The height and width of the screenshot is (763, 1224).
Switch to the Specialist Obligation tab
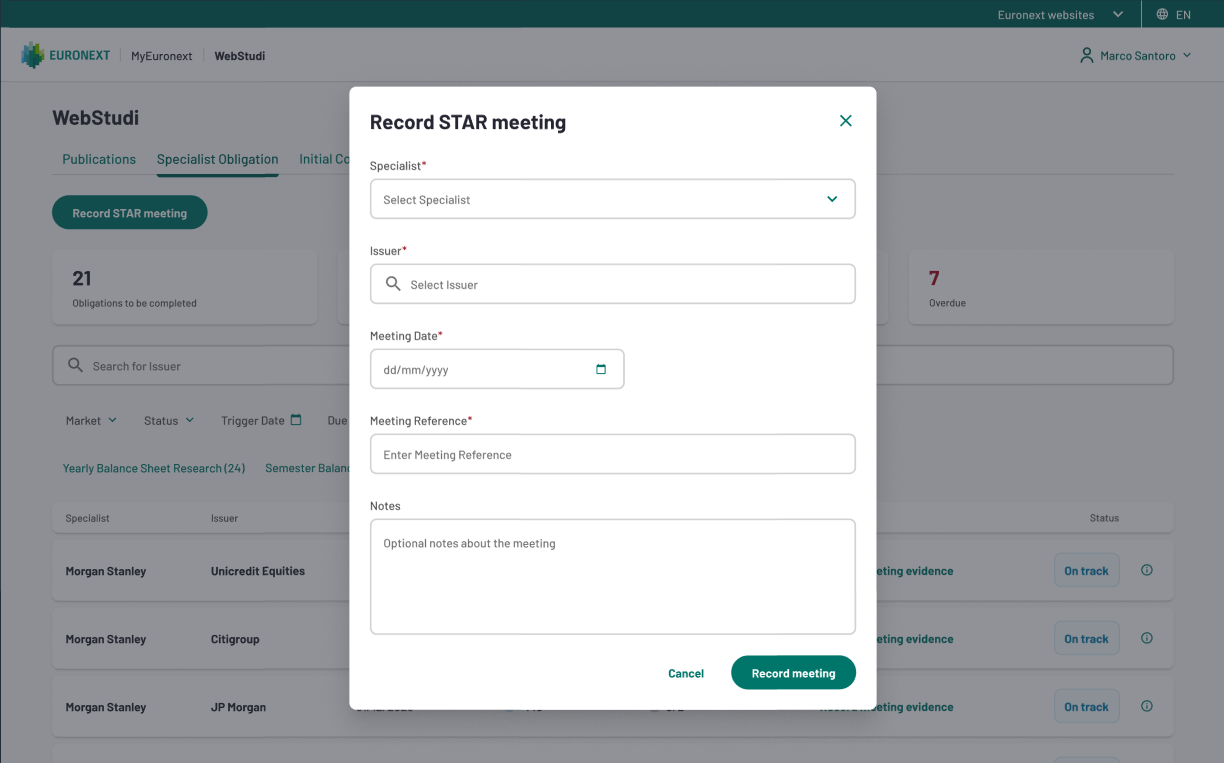(x=217, y=159)
